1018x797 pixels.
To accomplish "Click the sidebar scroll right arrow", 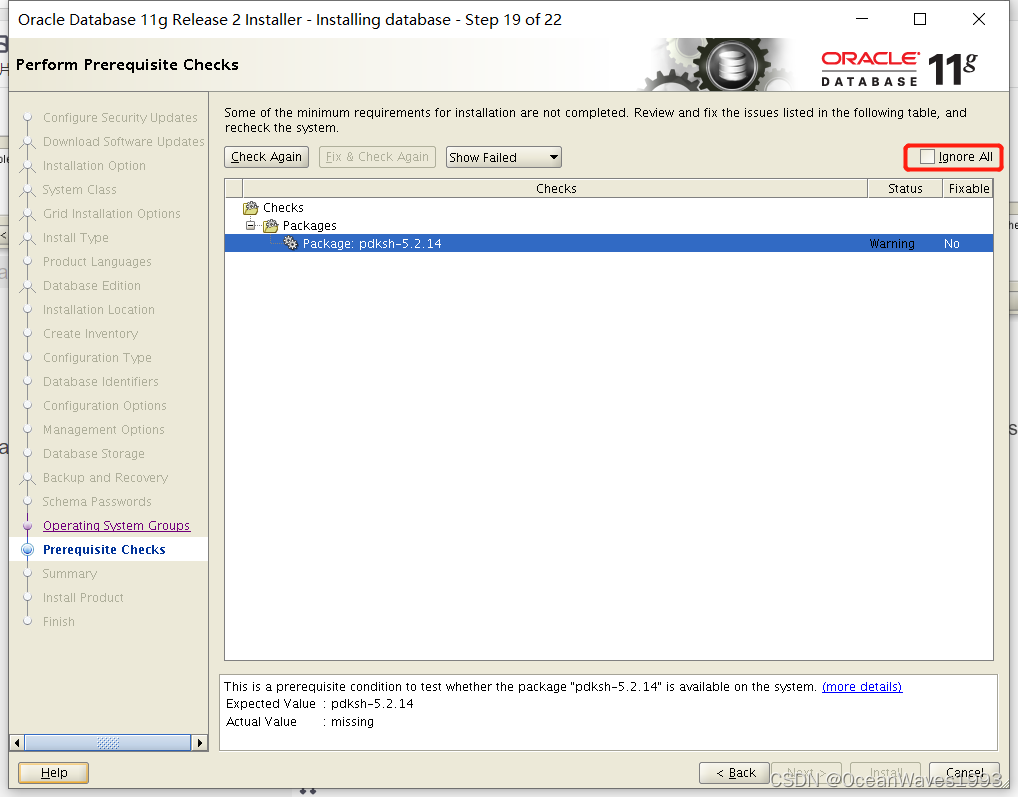I will pos(200,742).
